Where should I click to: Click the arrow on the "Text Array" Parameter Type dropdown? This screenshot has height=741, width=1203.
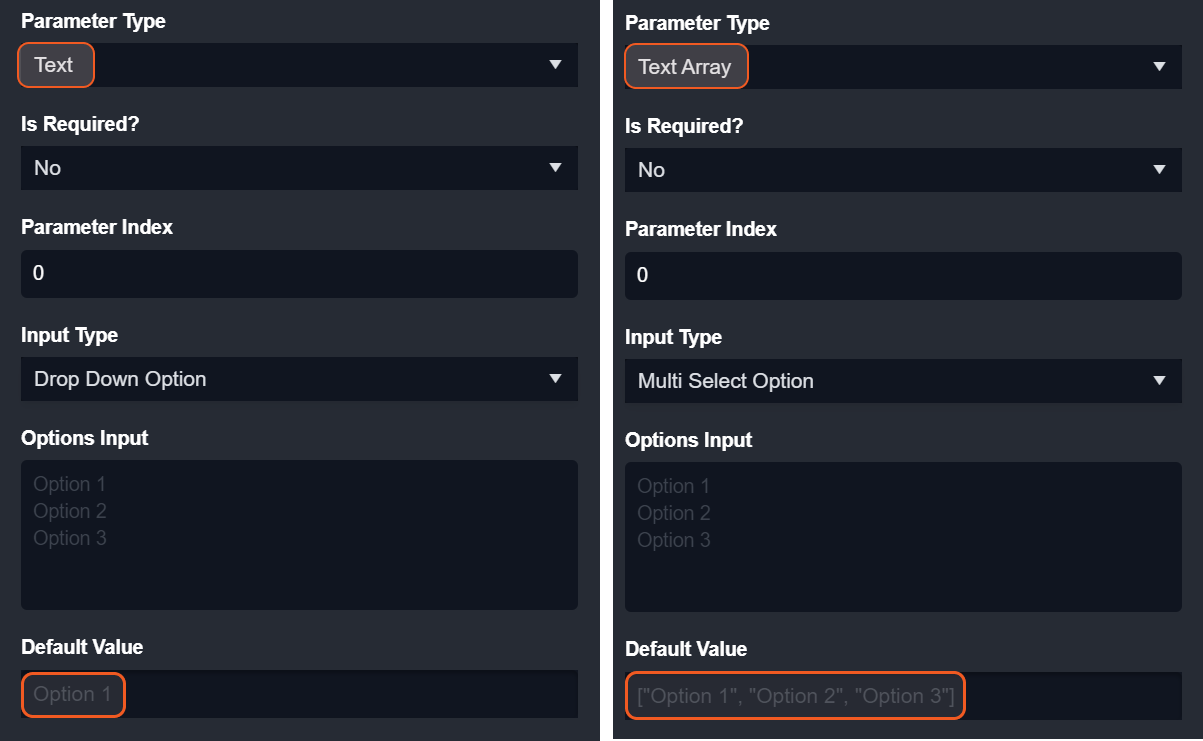pos(1159,67)
